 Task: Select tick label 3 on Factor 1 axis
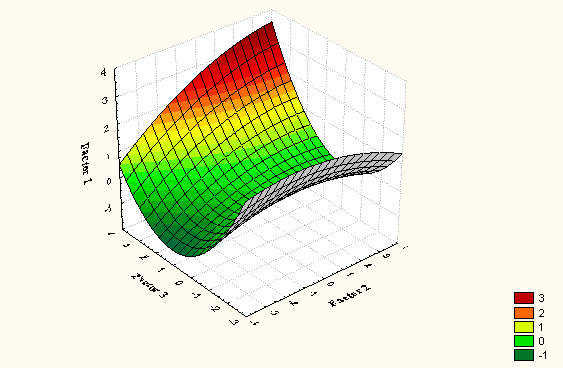[104, 100]
